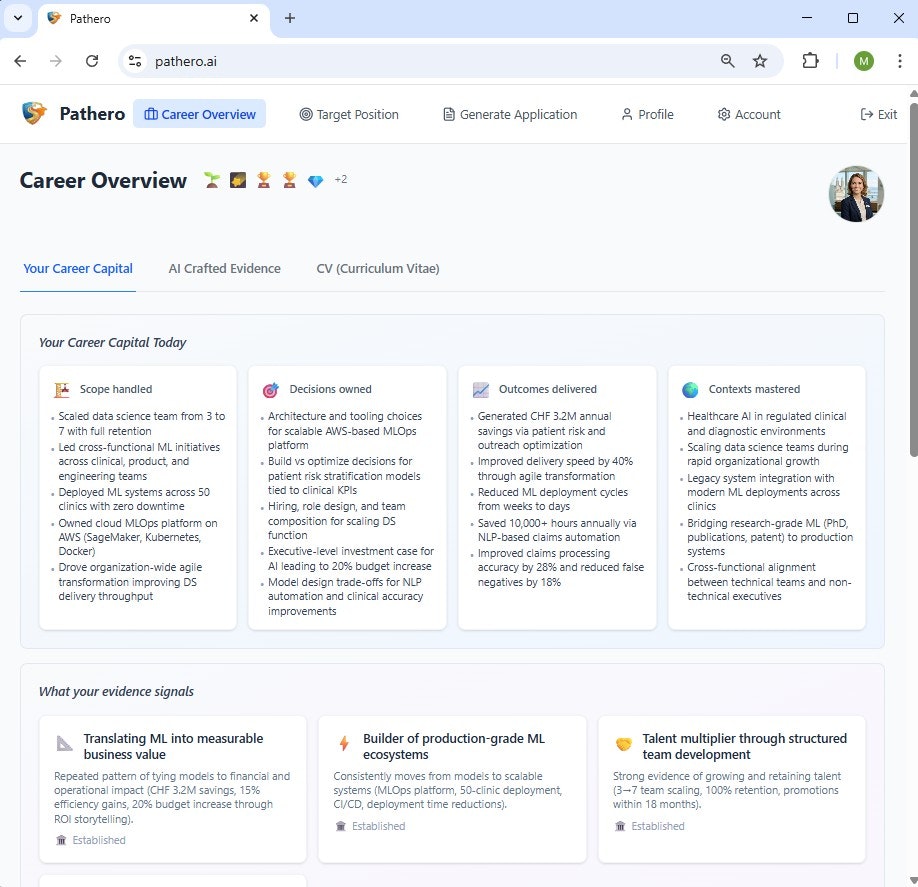Click the Outcomes delivered chart icon
Viewport: 918px width, 887px height.
tap(481, 389)
